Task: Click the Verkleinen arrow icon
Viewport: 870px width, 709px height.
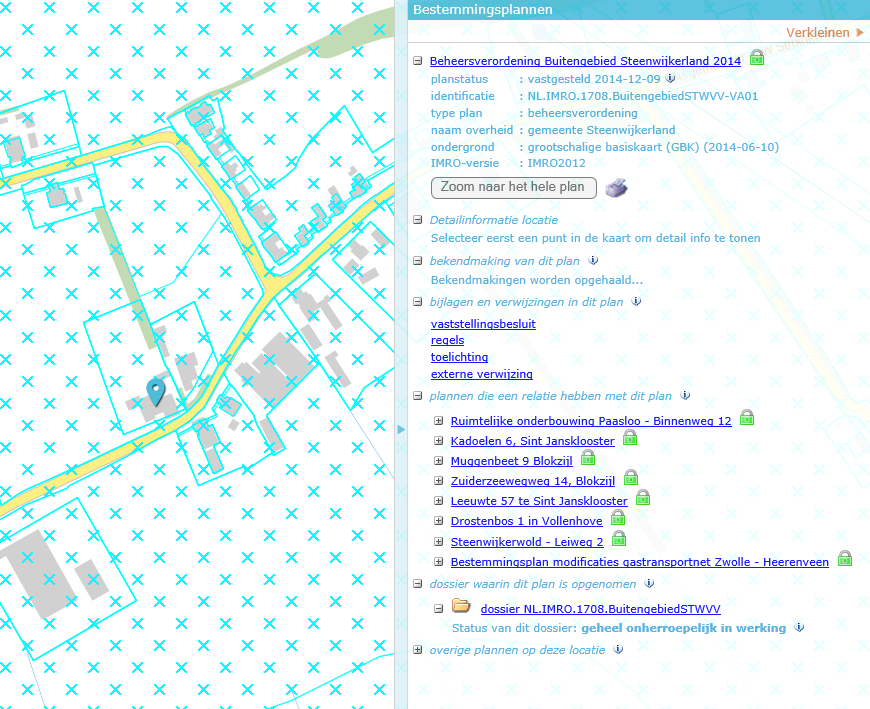Action: 860,33
